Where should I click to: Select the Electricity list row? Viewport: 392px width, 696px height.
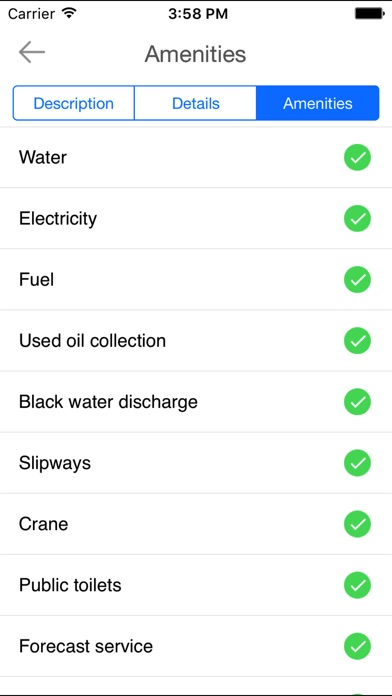196,218
